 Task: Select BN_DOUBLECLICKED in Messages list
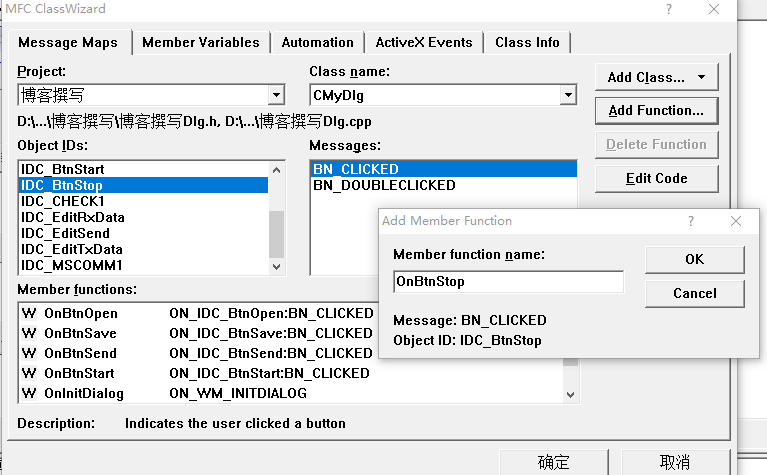[444, 185]
